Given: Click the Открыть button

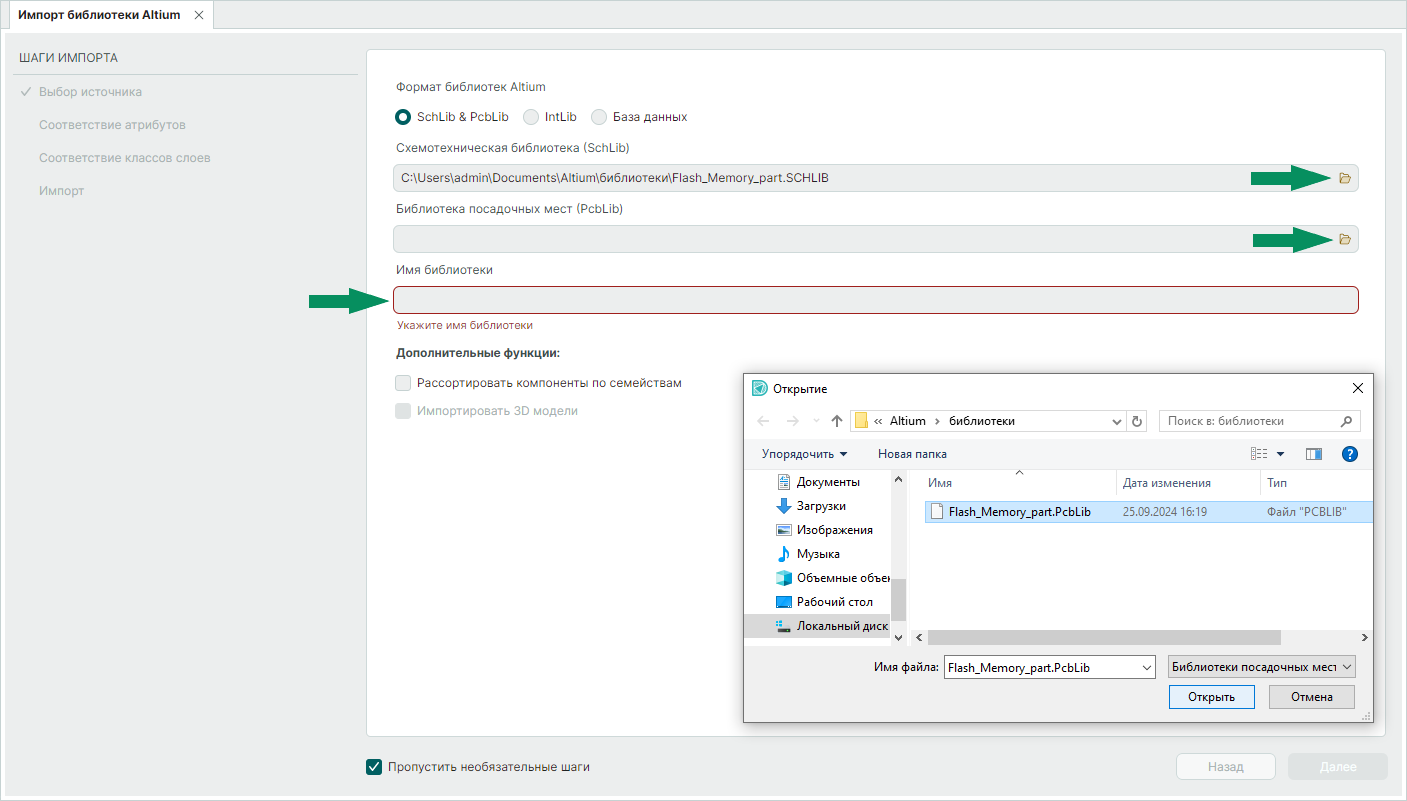Looking at the screenshot, I should tap(1211, 697).
